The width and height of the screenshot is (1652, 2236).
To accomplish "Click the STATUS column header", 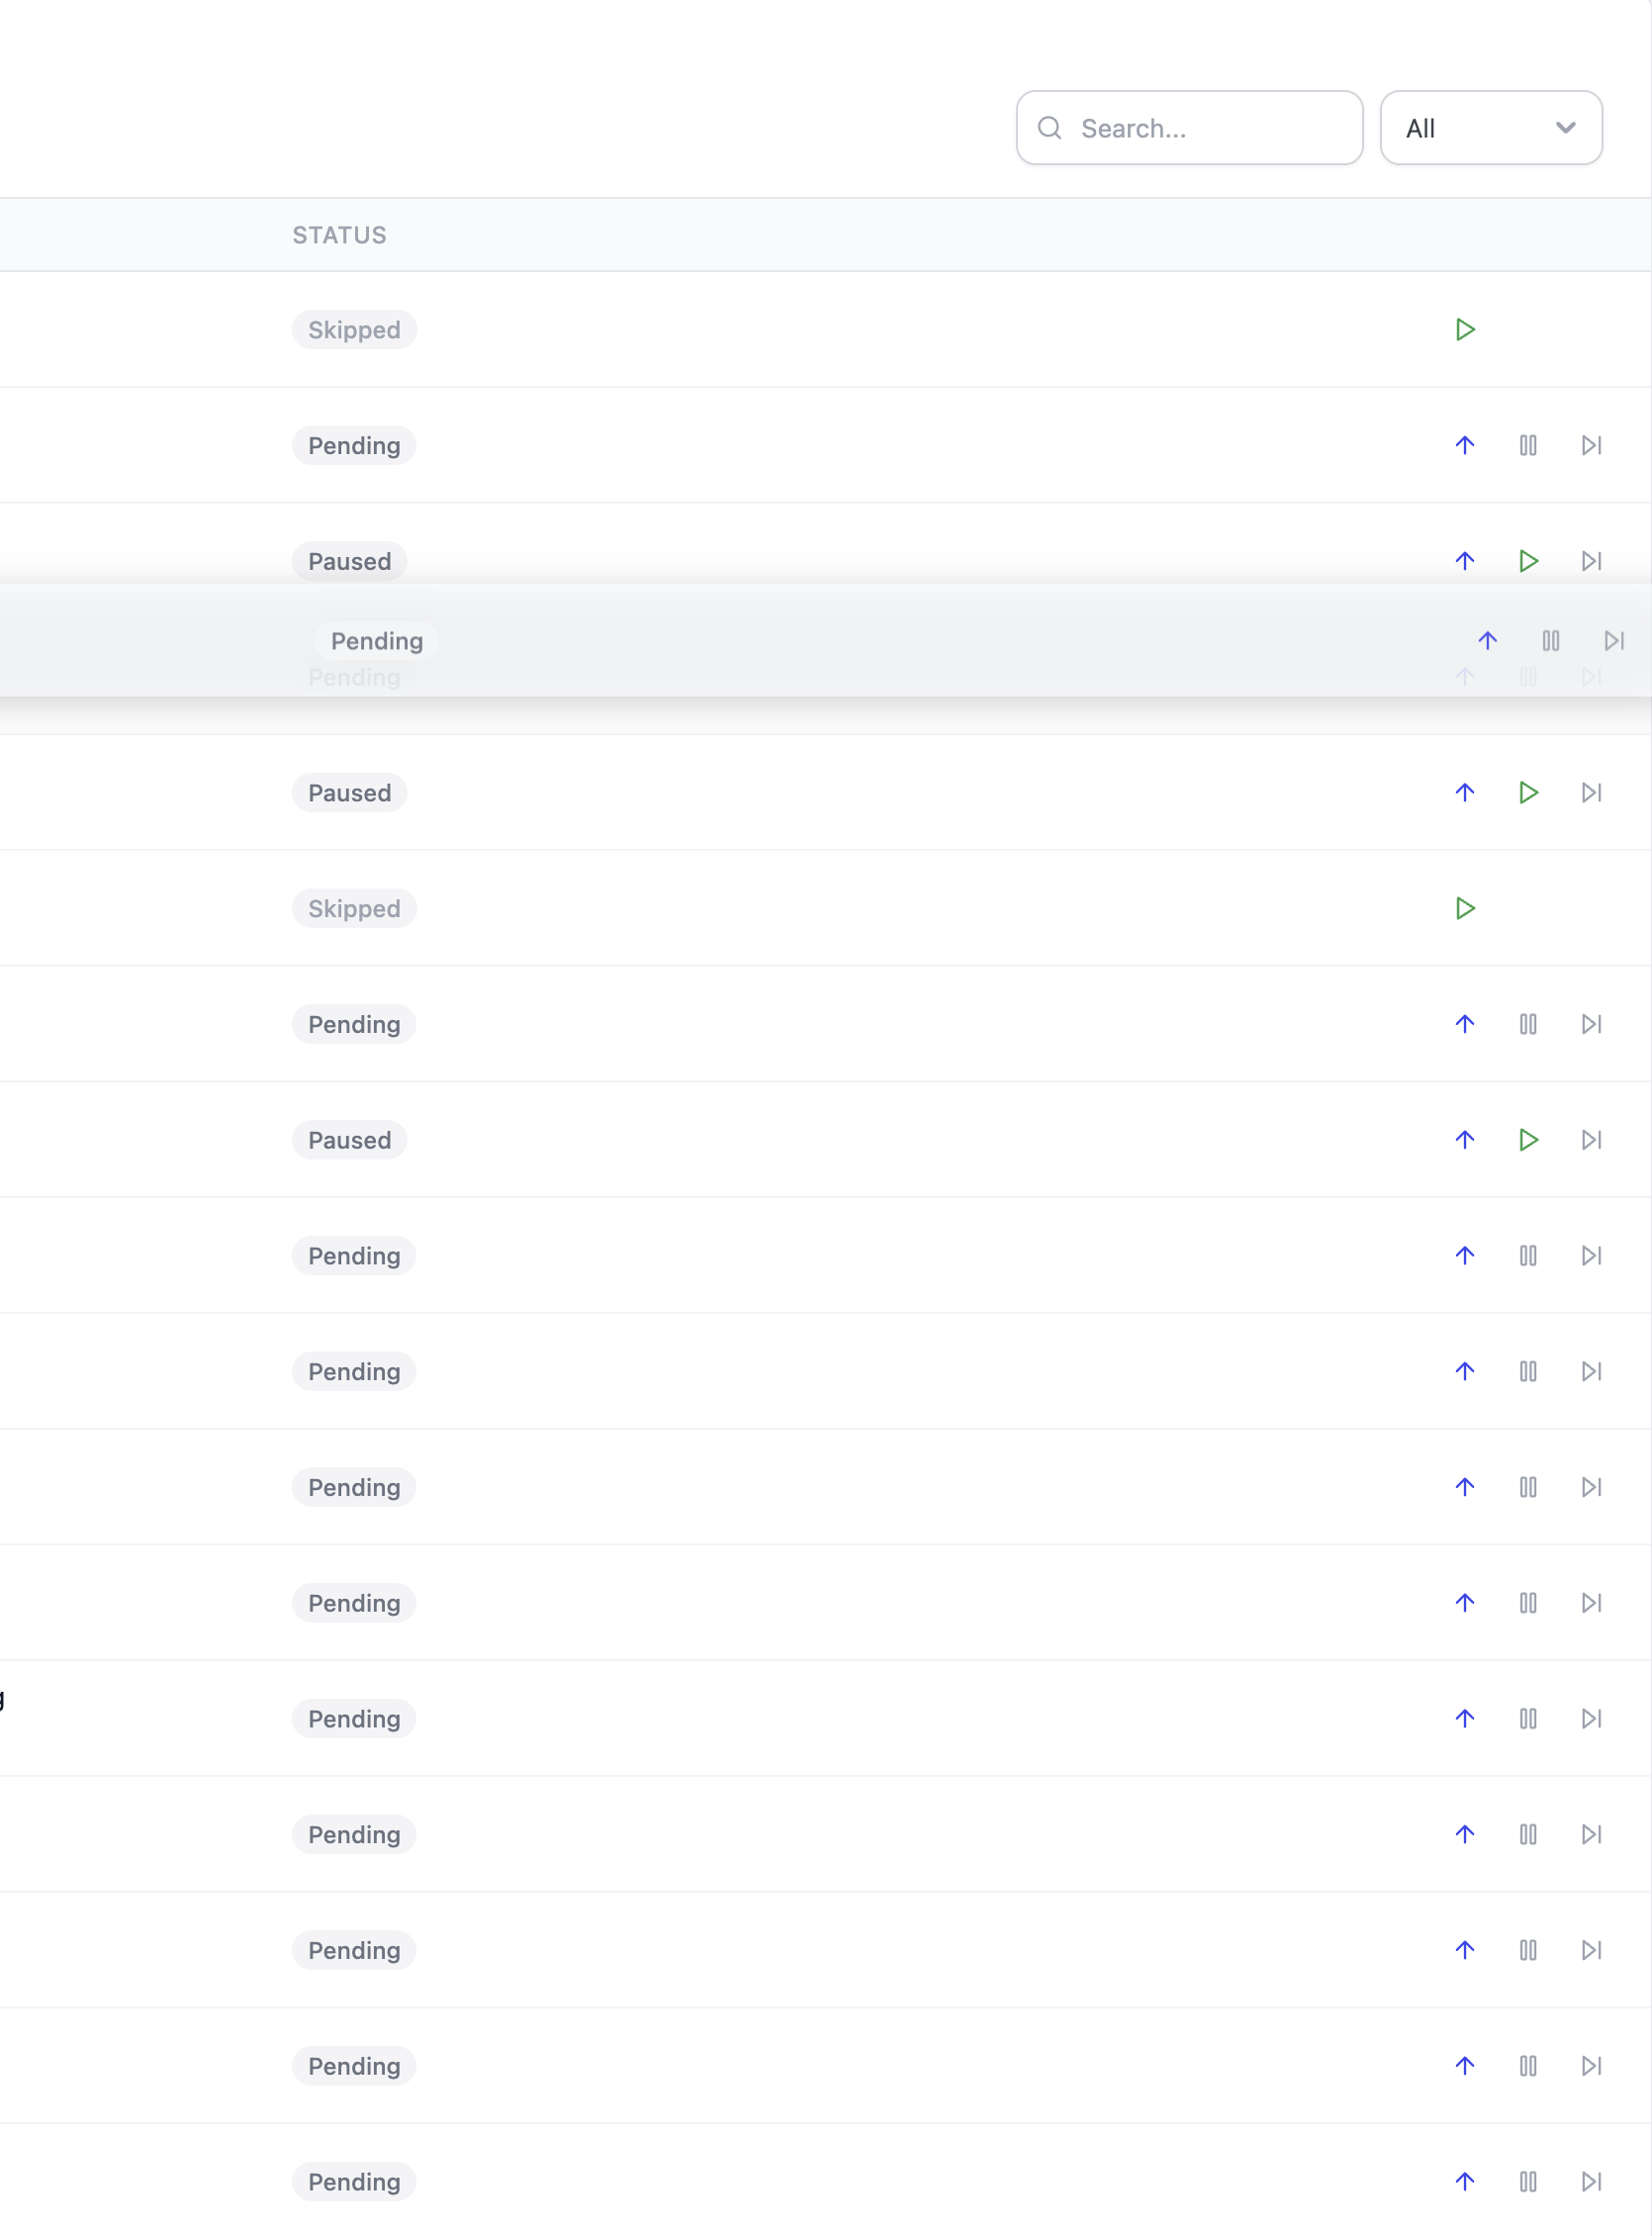I will point(340,235).
